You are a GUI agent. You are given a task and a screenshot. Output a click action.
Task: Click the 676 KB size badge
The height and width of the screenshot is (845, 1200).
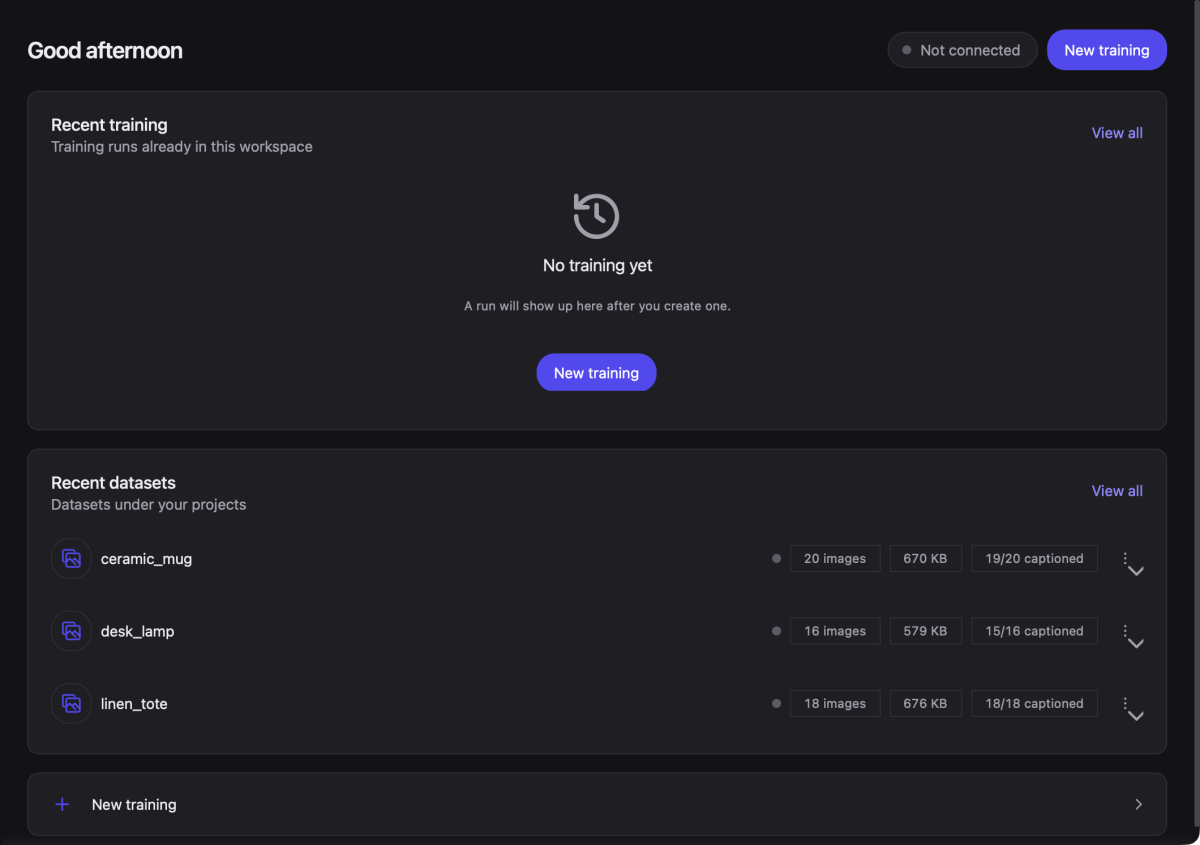tap(925, 704)
